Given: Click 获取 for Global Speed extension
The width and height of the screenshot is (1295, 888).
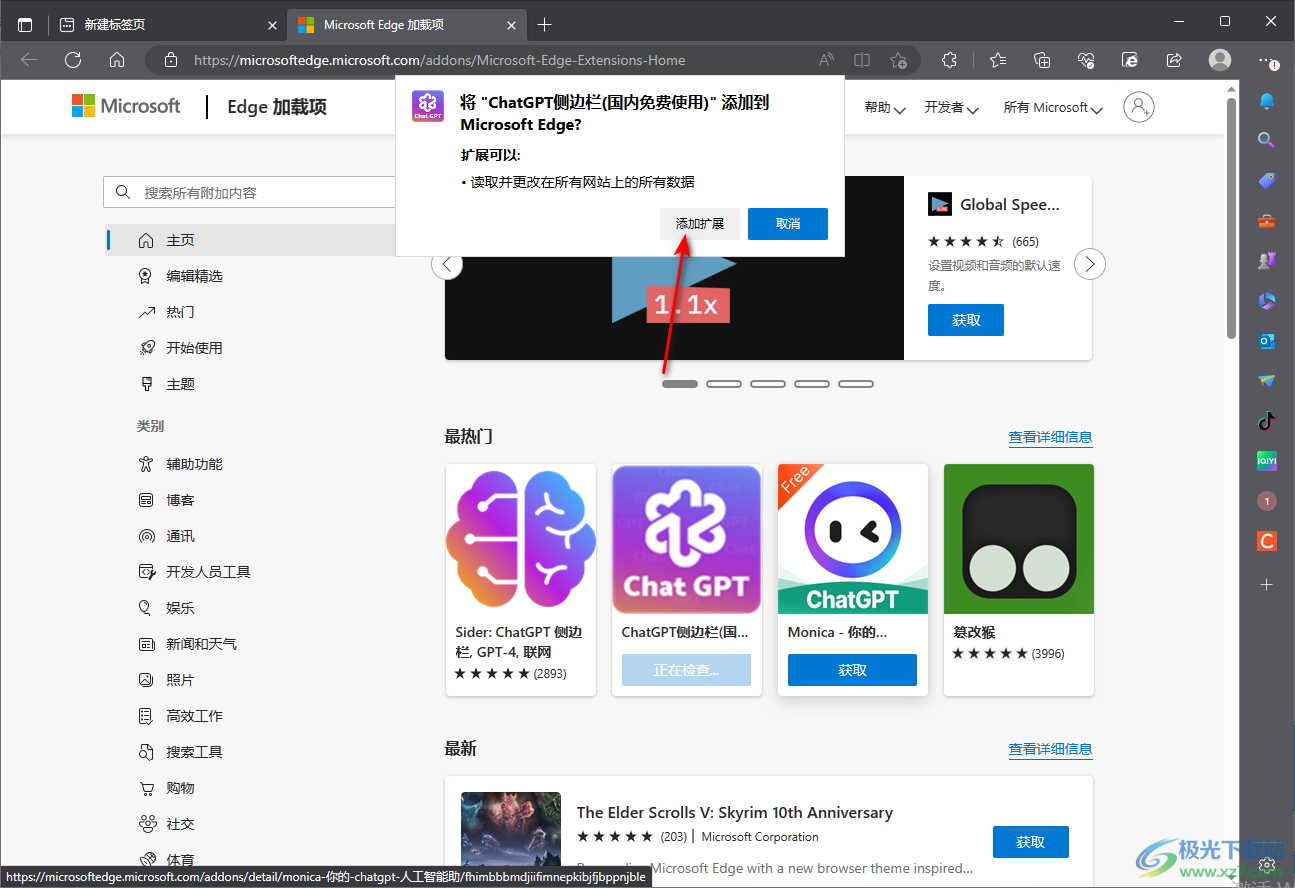Looking at the screenshot, I should (x=966, y=320).
